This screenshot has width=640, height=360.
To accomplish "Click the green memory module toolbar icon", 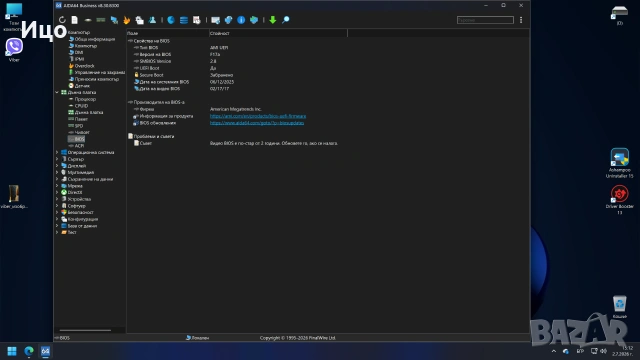I will [101, 20].
